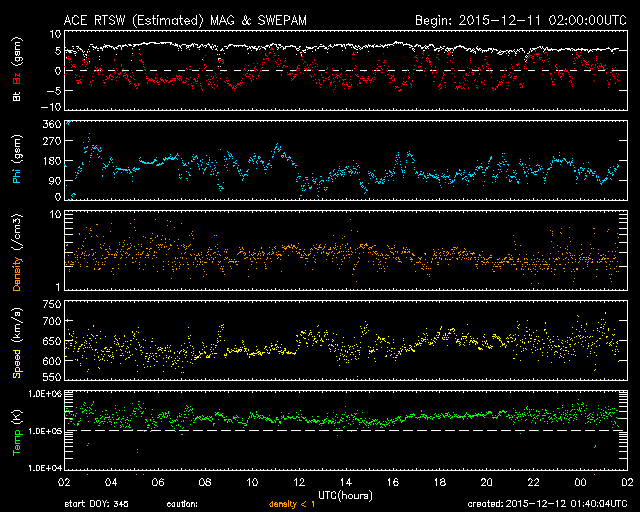
Task: Select the 00 hour tick label
Action: pos(581,482)
